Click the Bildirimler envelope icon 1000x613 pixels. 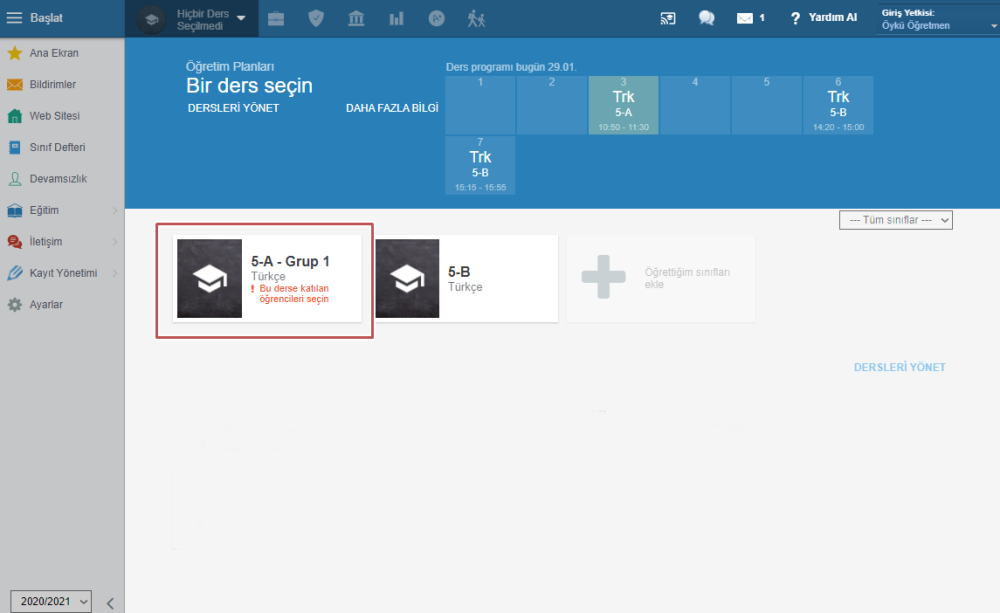coord(15,84)
